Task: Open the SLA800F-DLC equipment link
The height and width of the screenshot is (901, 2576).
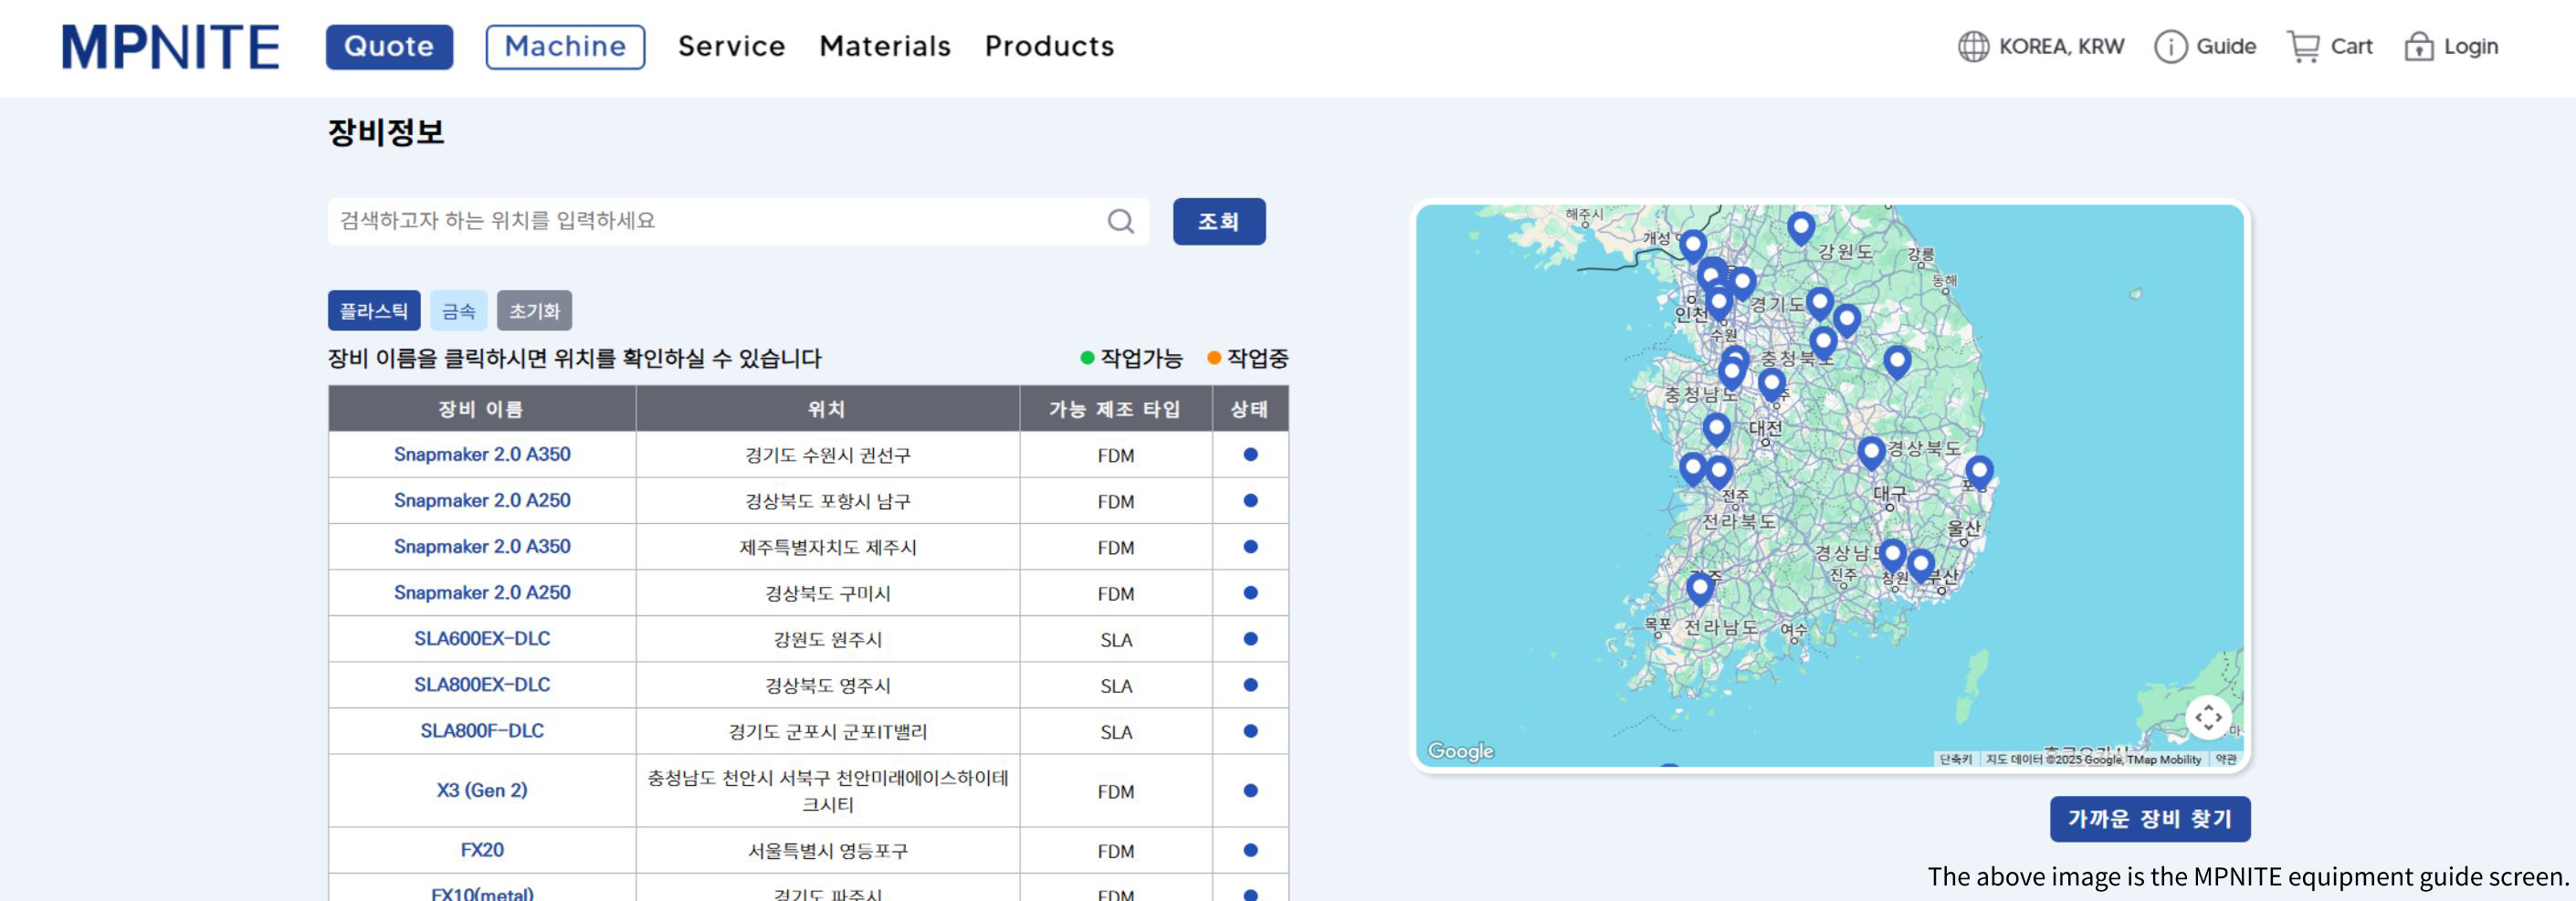Action: tap(482, 730)
